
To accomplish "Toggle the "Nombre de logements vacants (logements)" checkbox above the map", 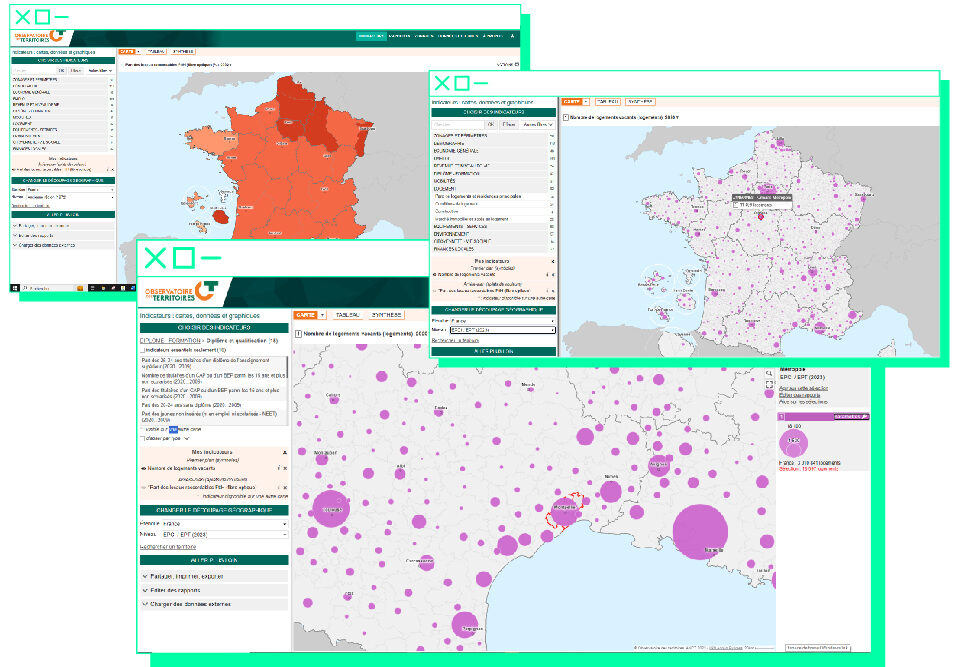I will pos(299,334).
